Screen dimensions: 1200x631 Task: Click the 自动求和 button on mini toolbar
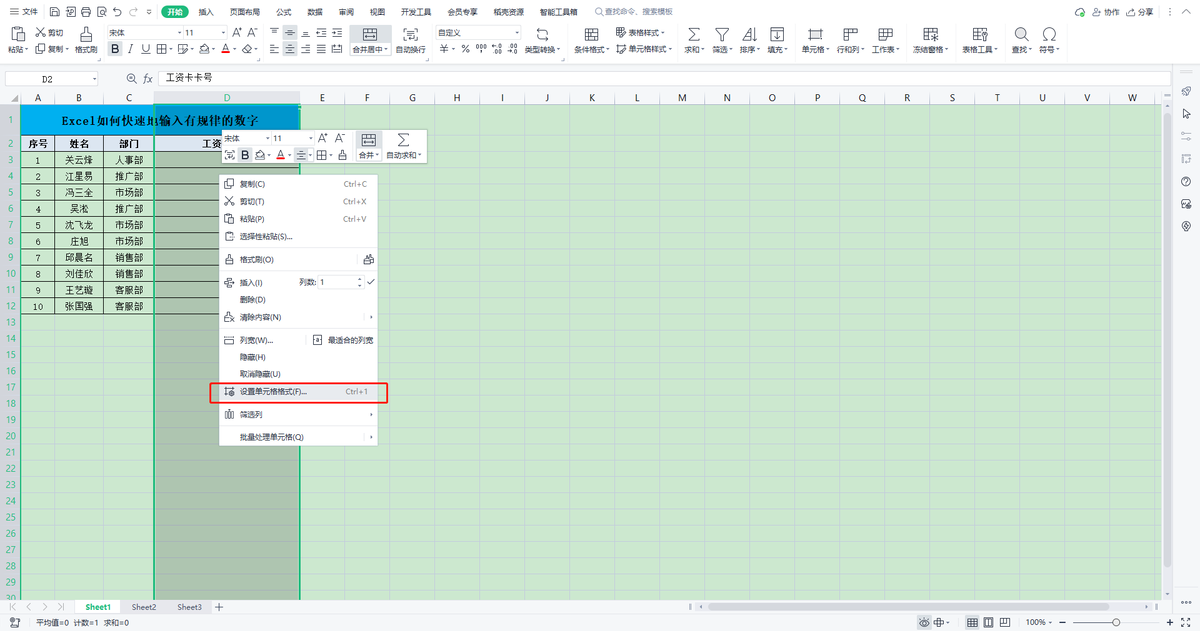[404, 147]
